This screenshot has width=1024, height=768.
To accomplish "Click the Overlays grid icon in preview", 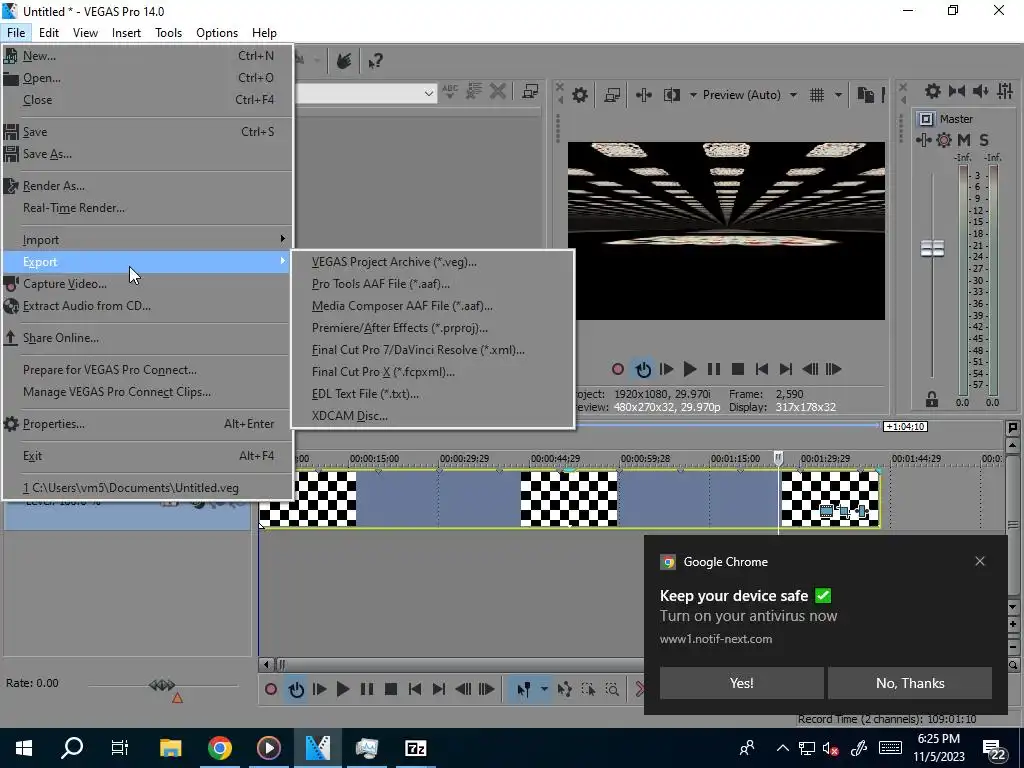I will (817, 95).
